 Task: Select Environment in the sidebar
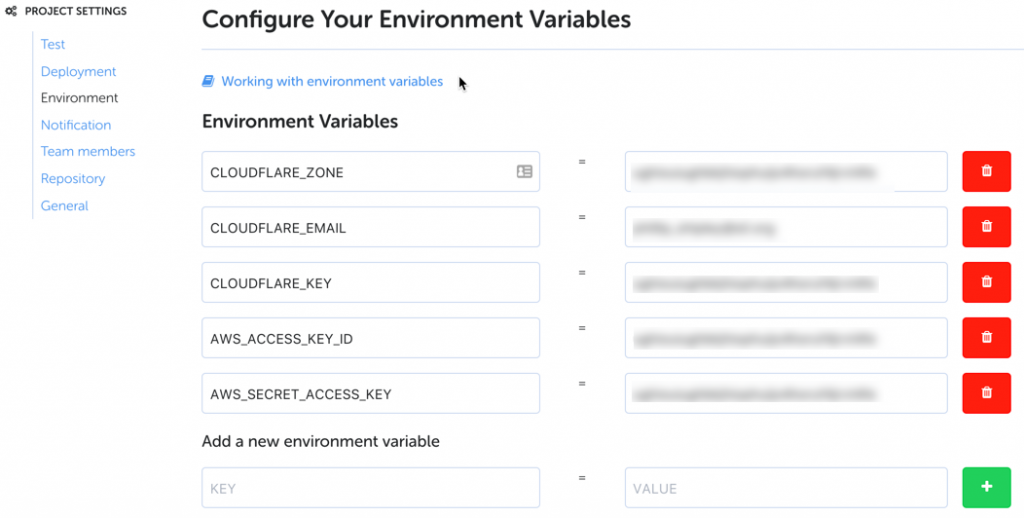[79, 98]
